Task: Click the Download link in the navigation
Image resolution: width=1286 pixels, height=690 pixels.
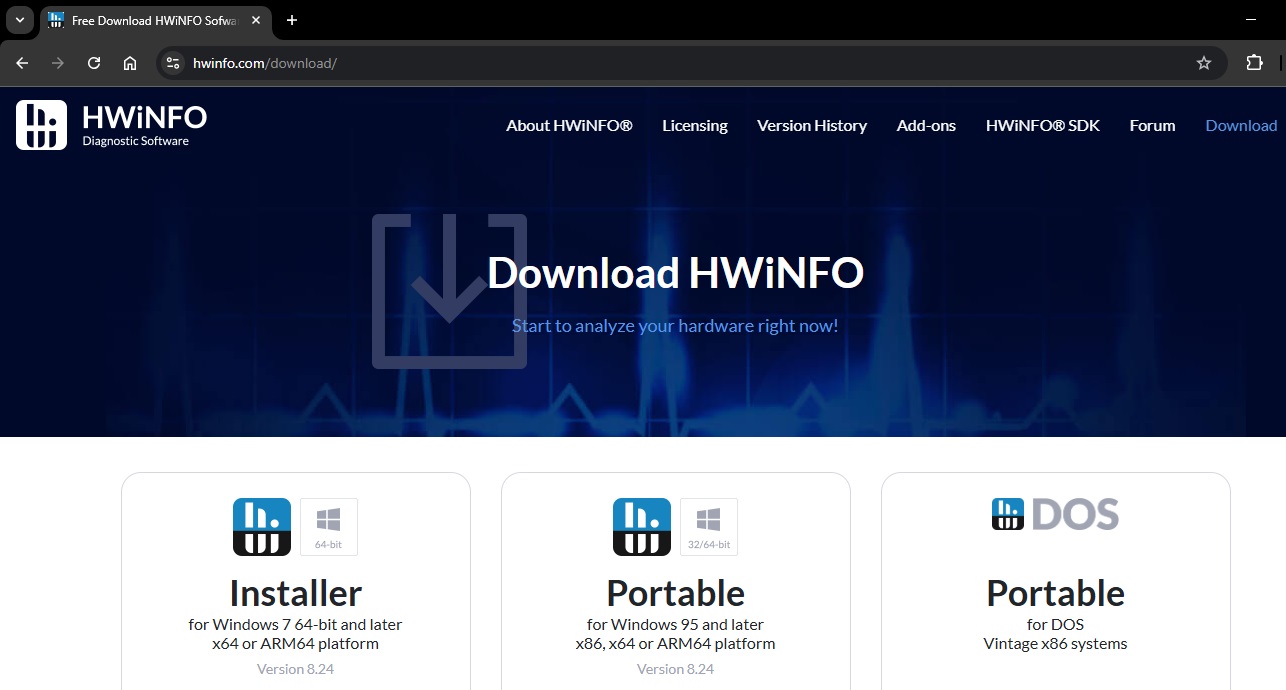Action: 1240,126
